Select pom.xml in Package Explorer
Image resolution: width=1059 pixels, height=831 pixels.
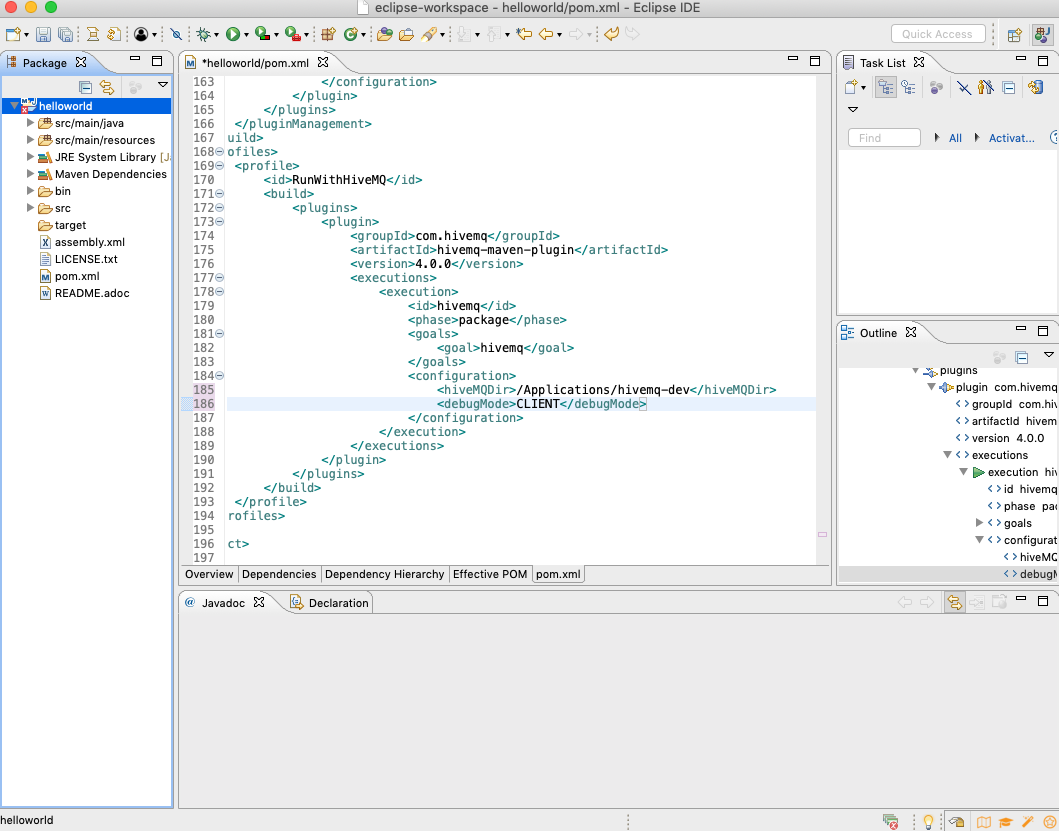pos(77,276)
